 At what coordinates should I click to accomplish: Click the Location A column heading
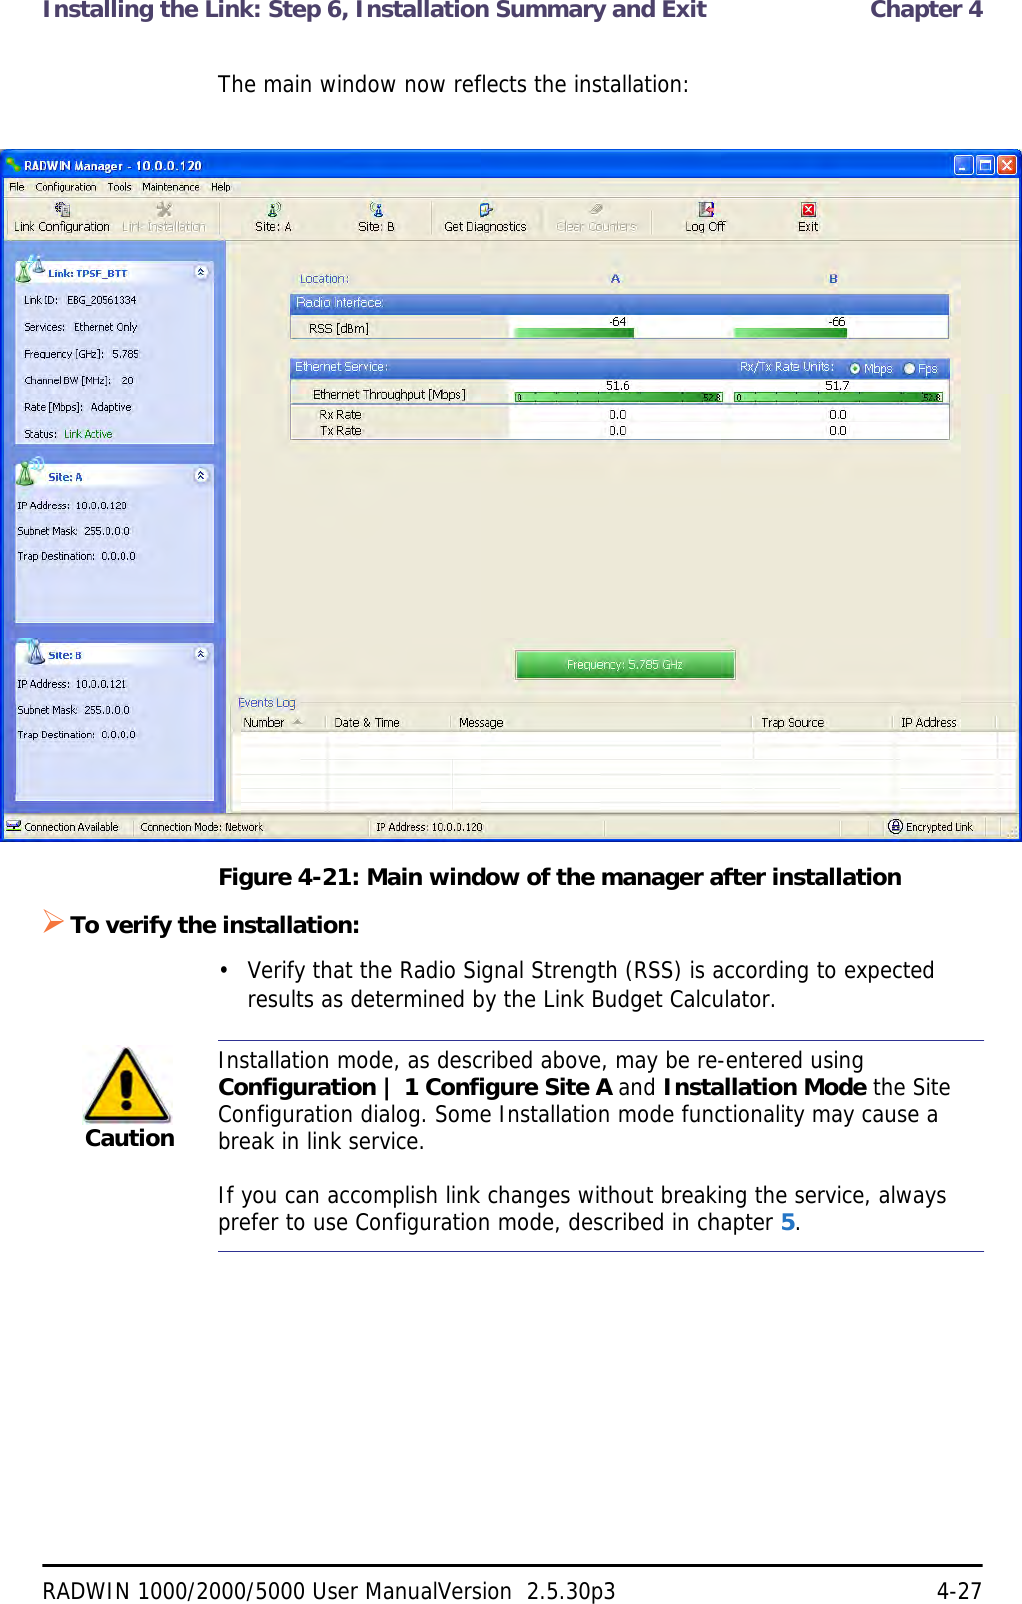616,279
